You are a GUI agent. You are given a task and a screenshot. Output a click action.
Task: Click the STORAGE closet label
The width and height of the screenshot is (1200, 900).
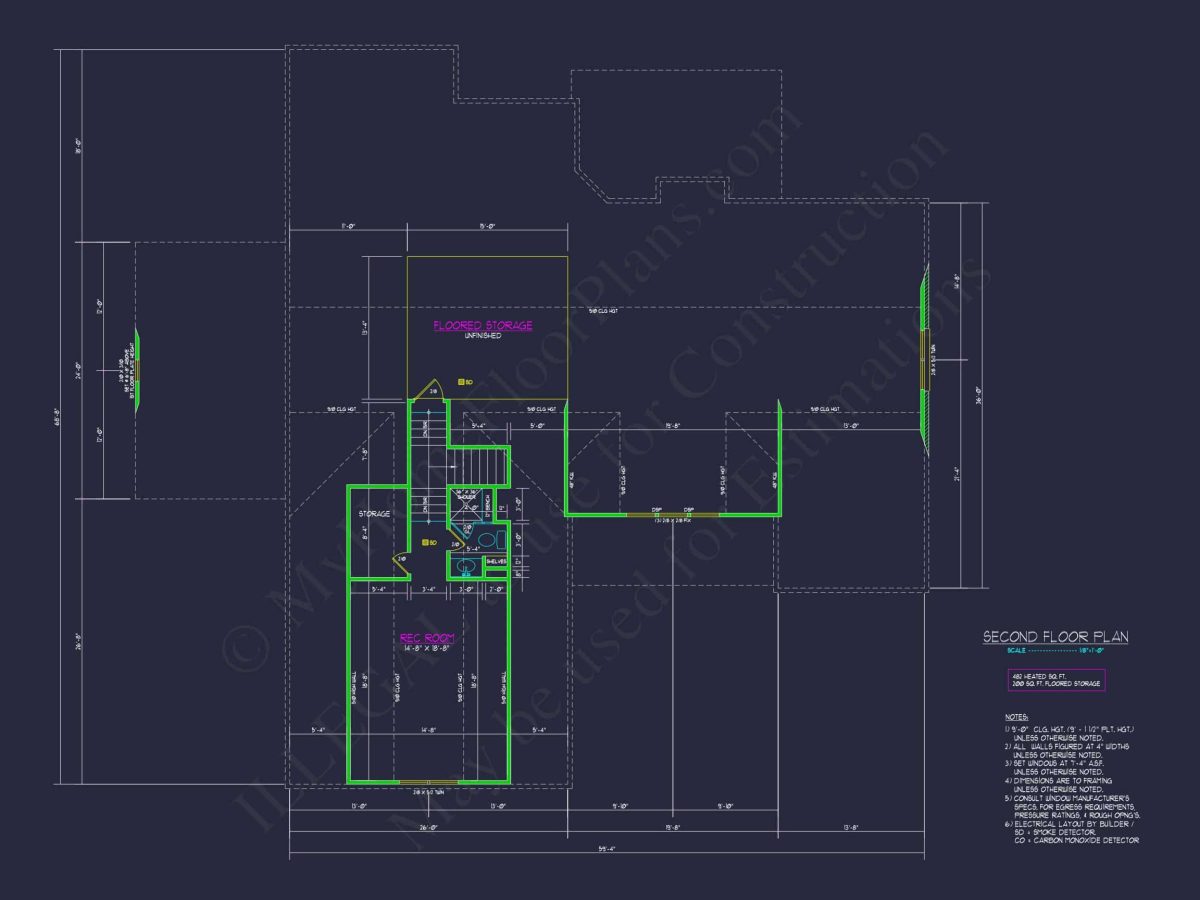pyautogui.click(x=375, y=514)
